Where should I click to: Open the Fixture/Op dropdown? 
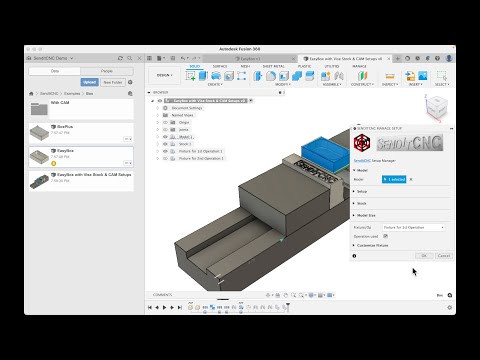pos(413,227)
